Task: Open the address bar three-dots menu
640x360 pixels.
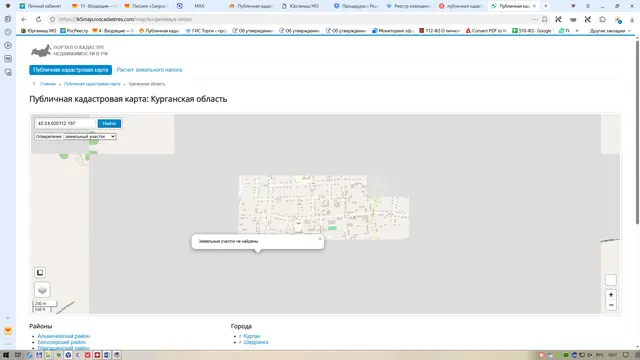Action: point(535,19)
